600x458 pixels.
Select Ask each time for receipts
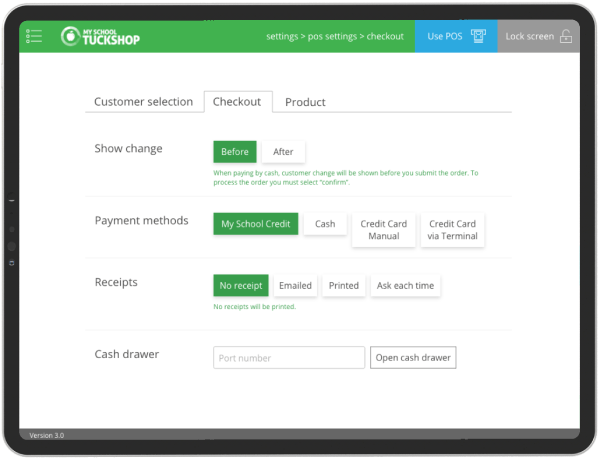[405, 285]
